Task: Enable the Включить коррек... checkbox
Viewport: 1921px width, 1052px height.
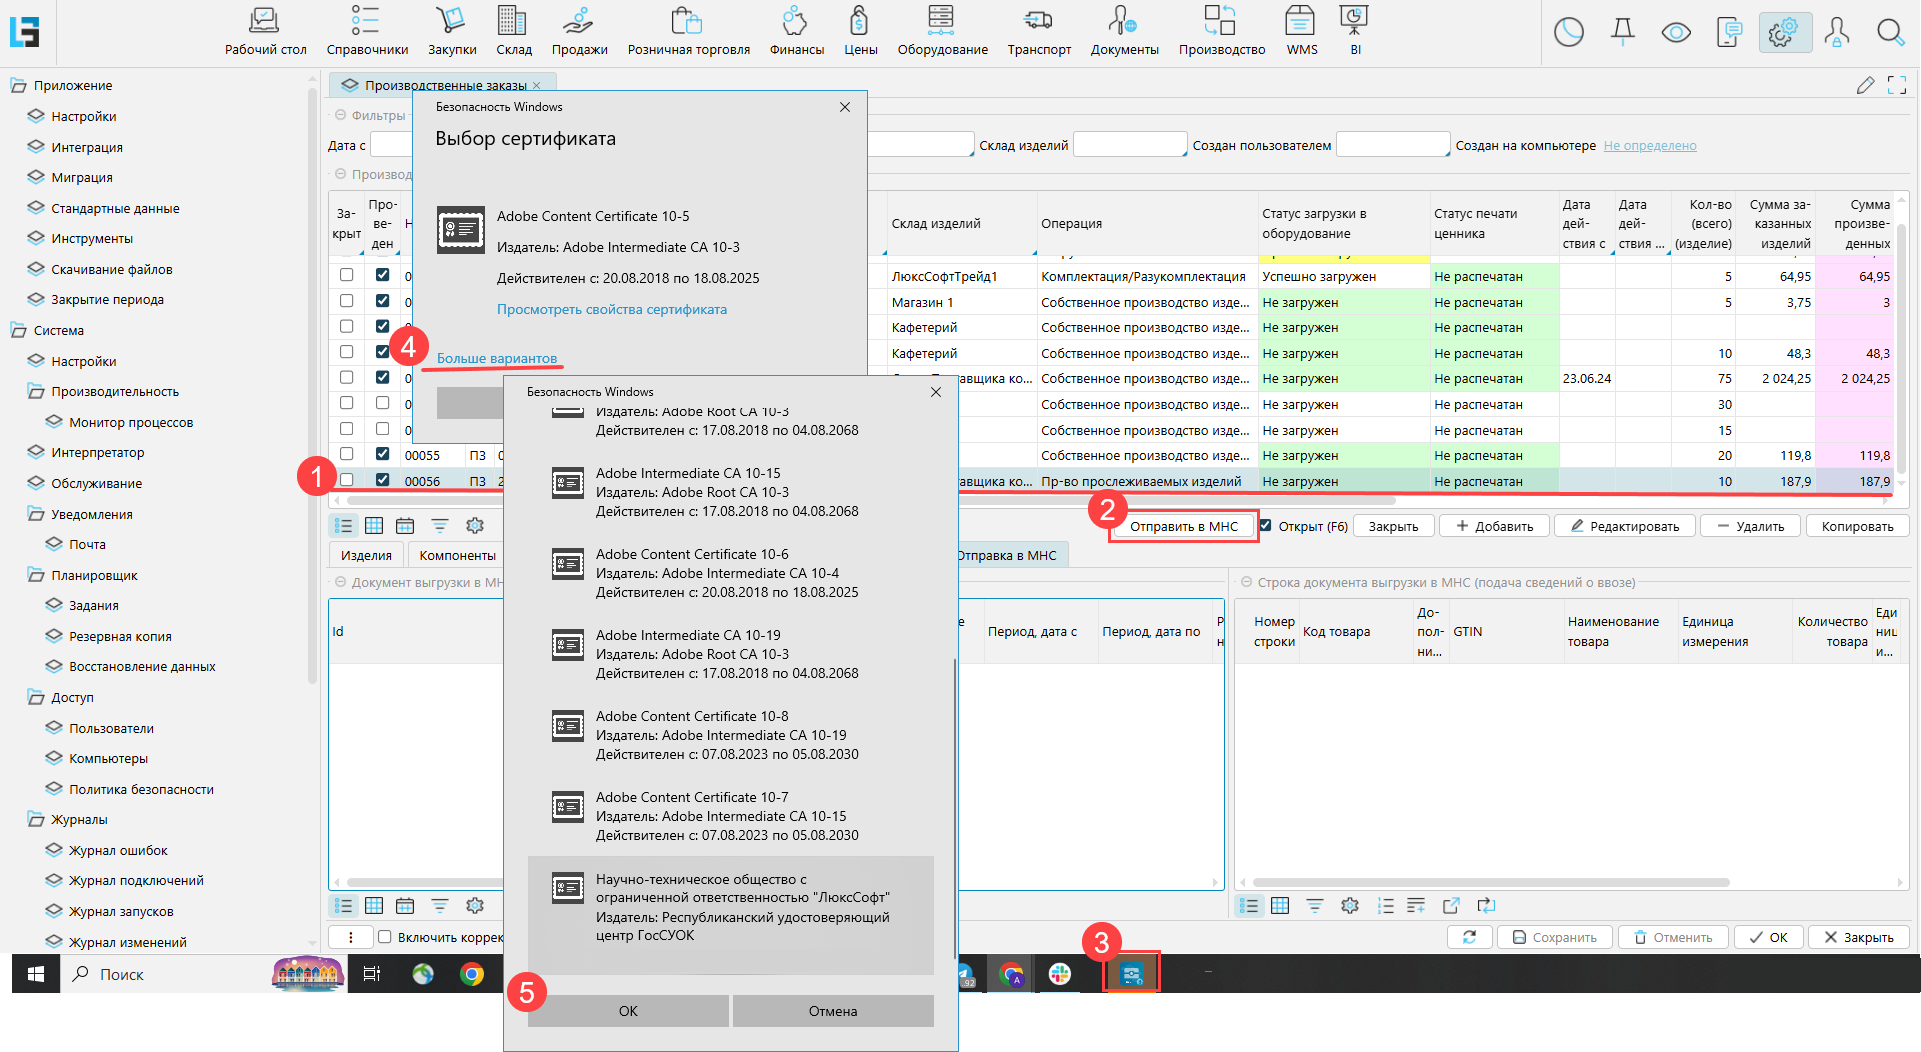Action: 384,937
